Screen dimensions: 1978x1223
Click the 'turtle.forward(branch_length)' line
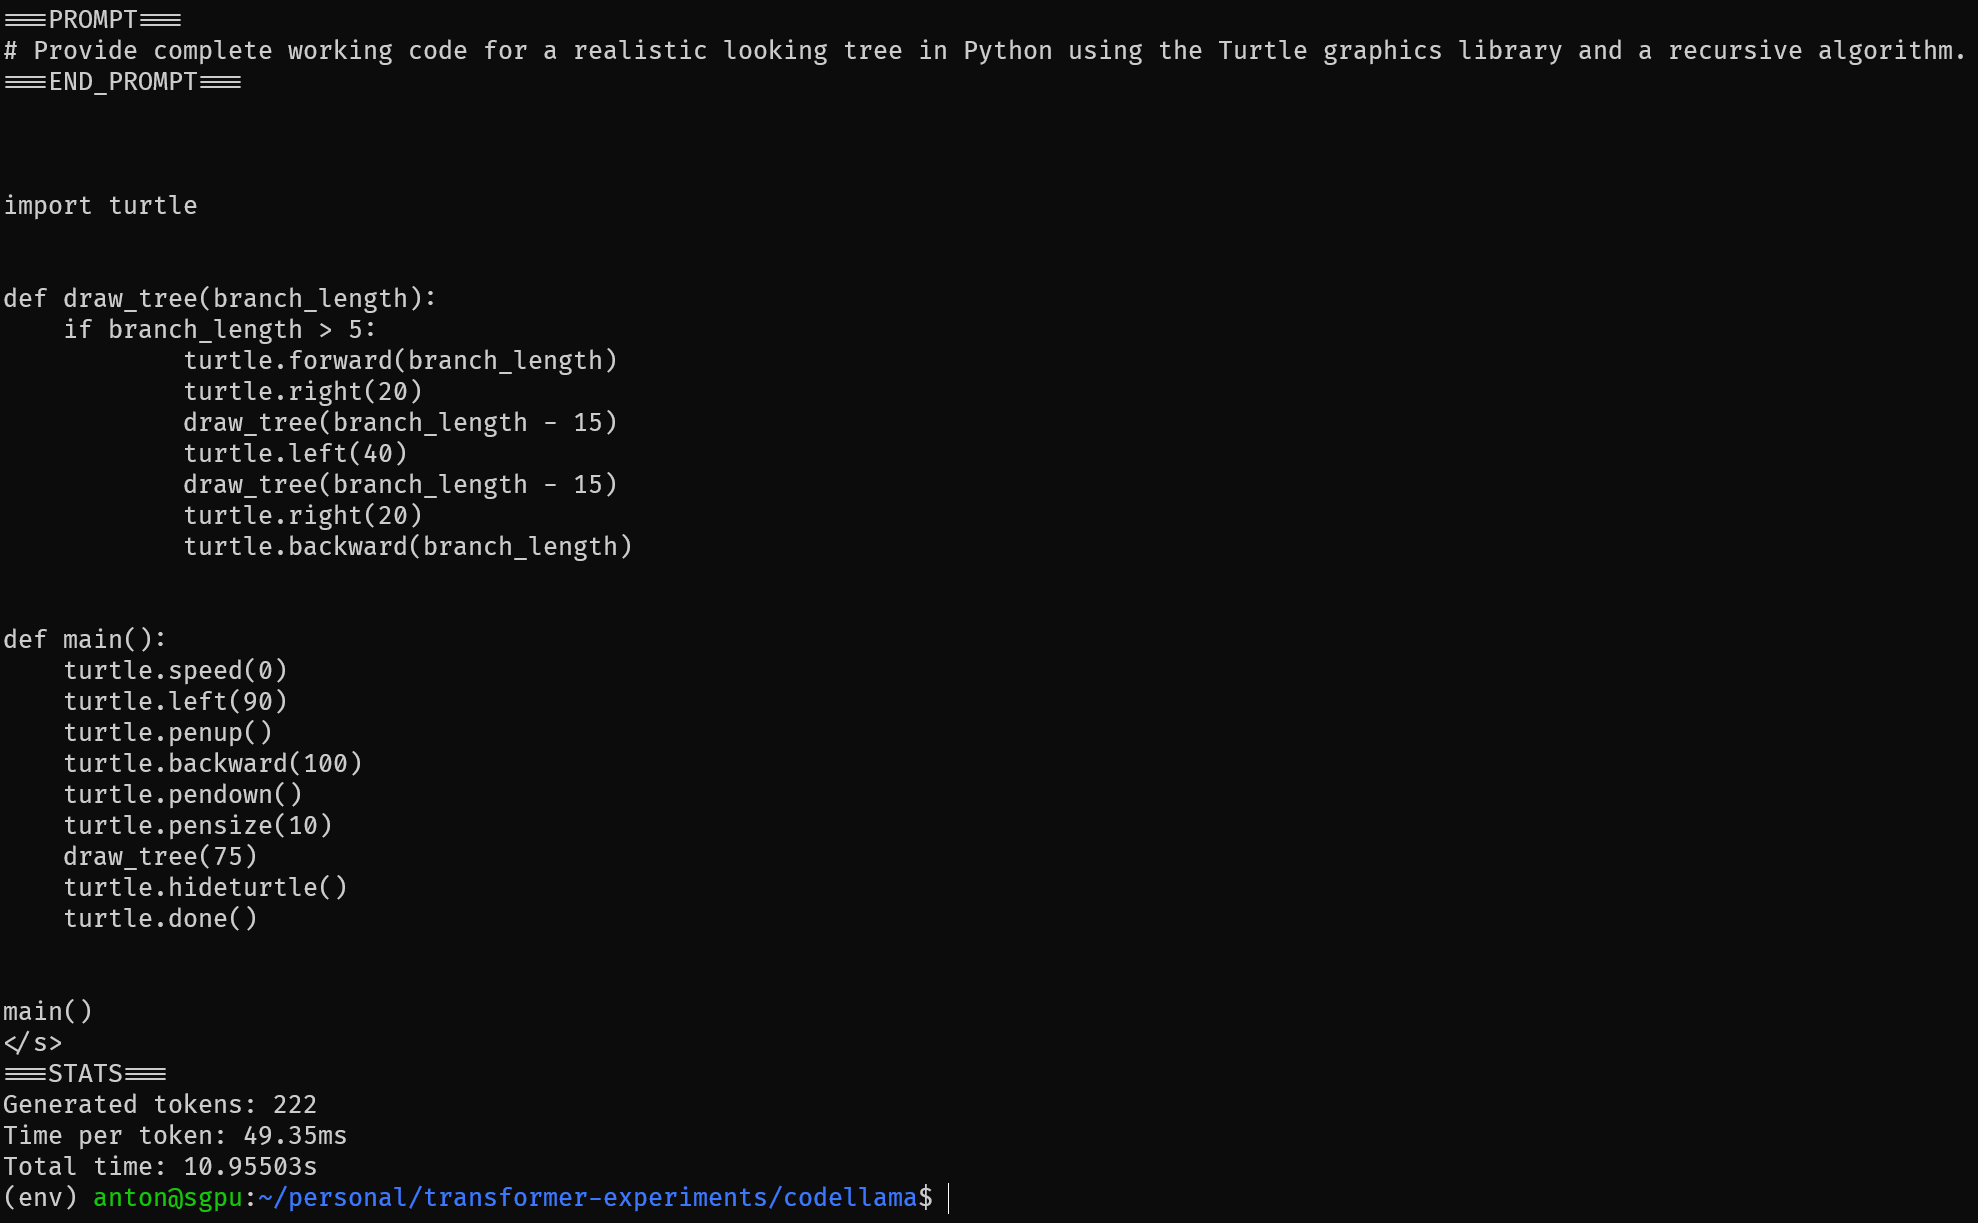(400, 360)
